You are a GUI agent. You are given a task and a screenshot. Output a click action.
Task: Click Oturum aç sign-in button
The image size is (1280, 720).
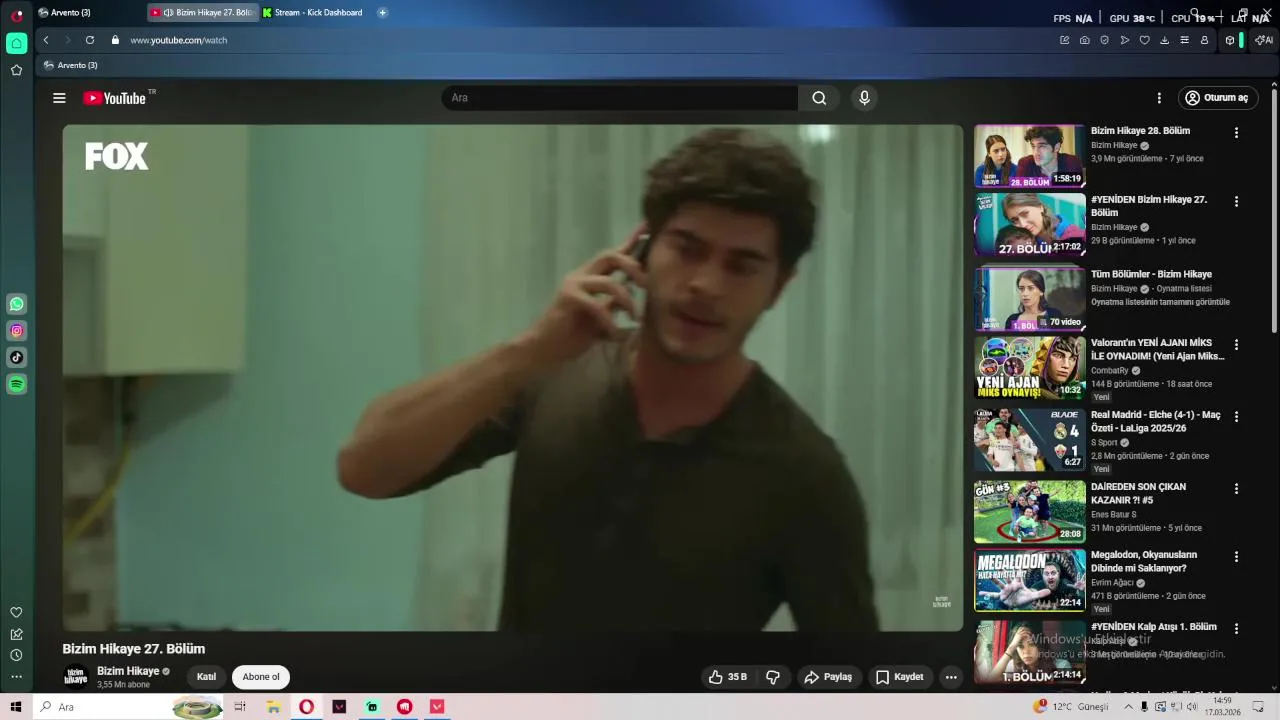(1217, 98)
